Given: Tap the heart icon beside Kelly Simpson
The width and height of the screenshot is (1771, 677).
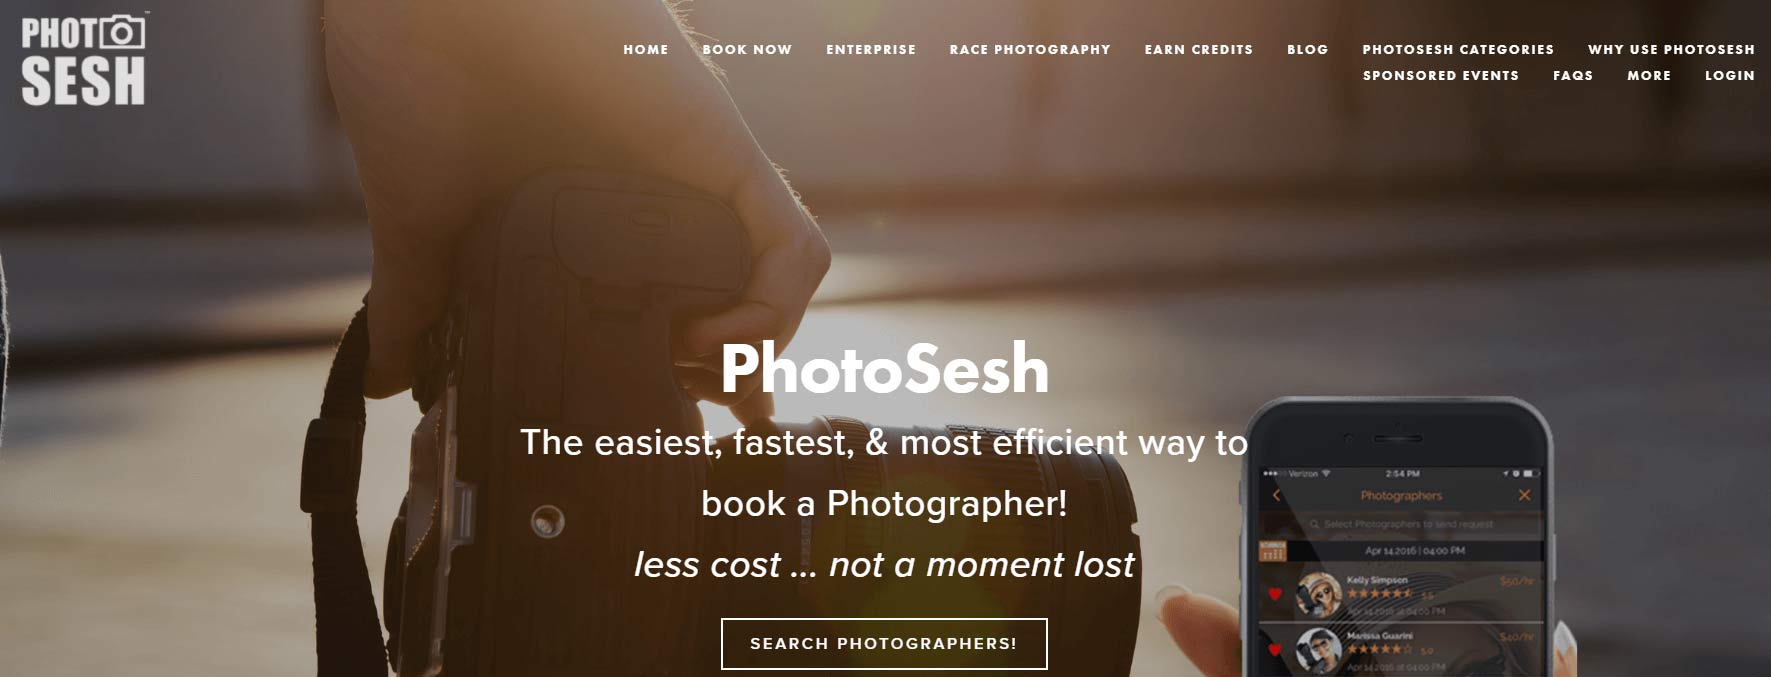Looking at the screenshot, I should coord(1275,594).
